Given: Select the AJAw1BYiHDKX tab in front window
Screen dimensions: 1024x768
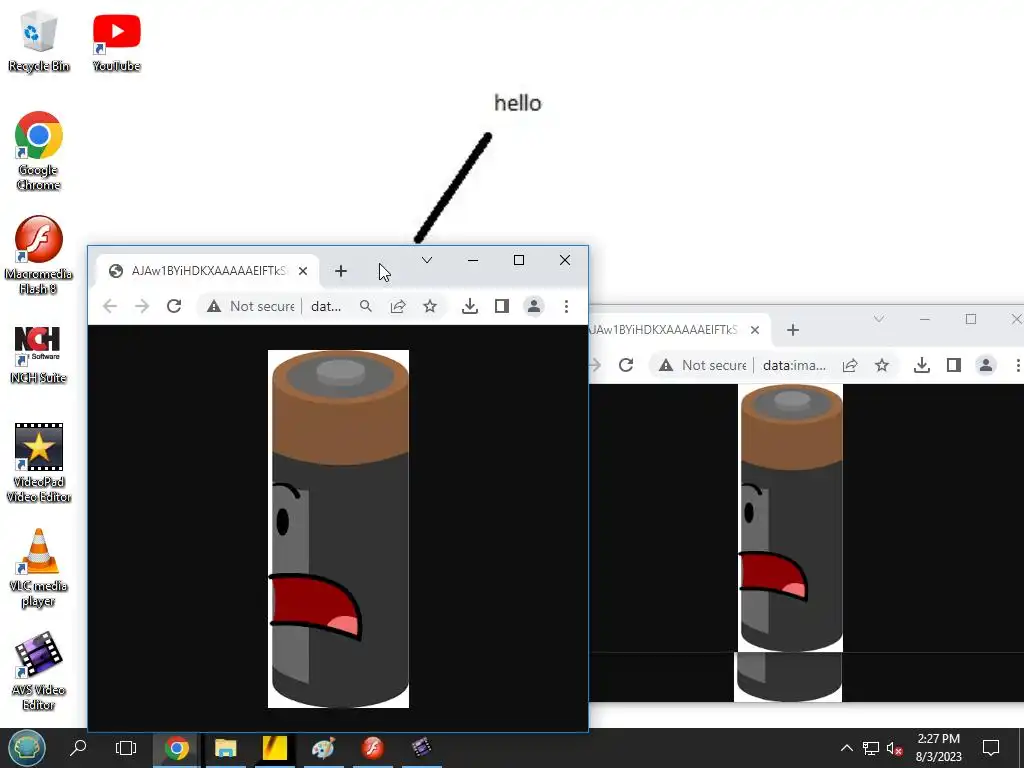Looking at the screenshot, I should [x=208, y=270].
